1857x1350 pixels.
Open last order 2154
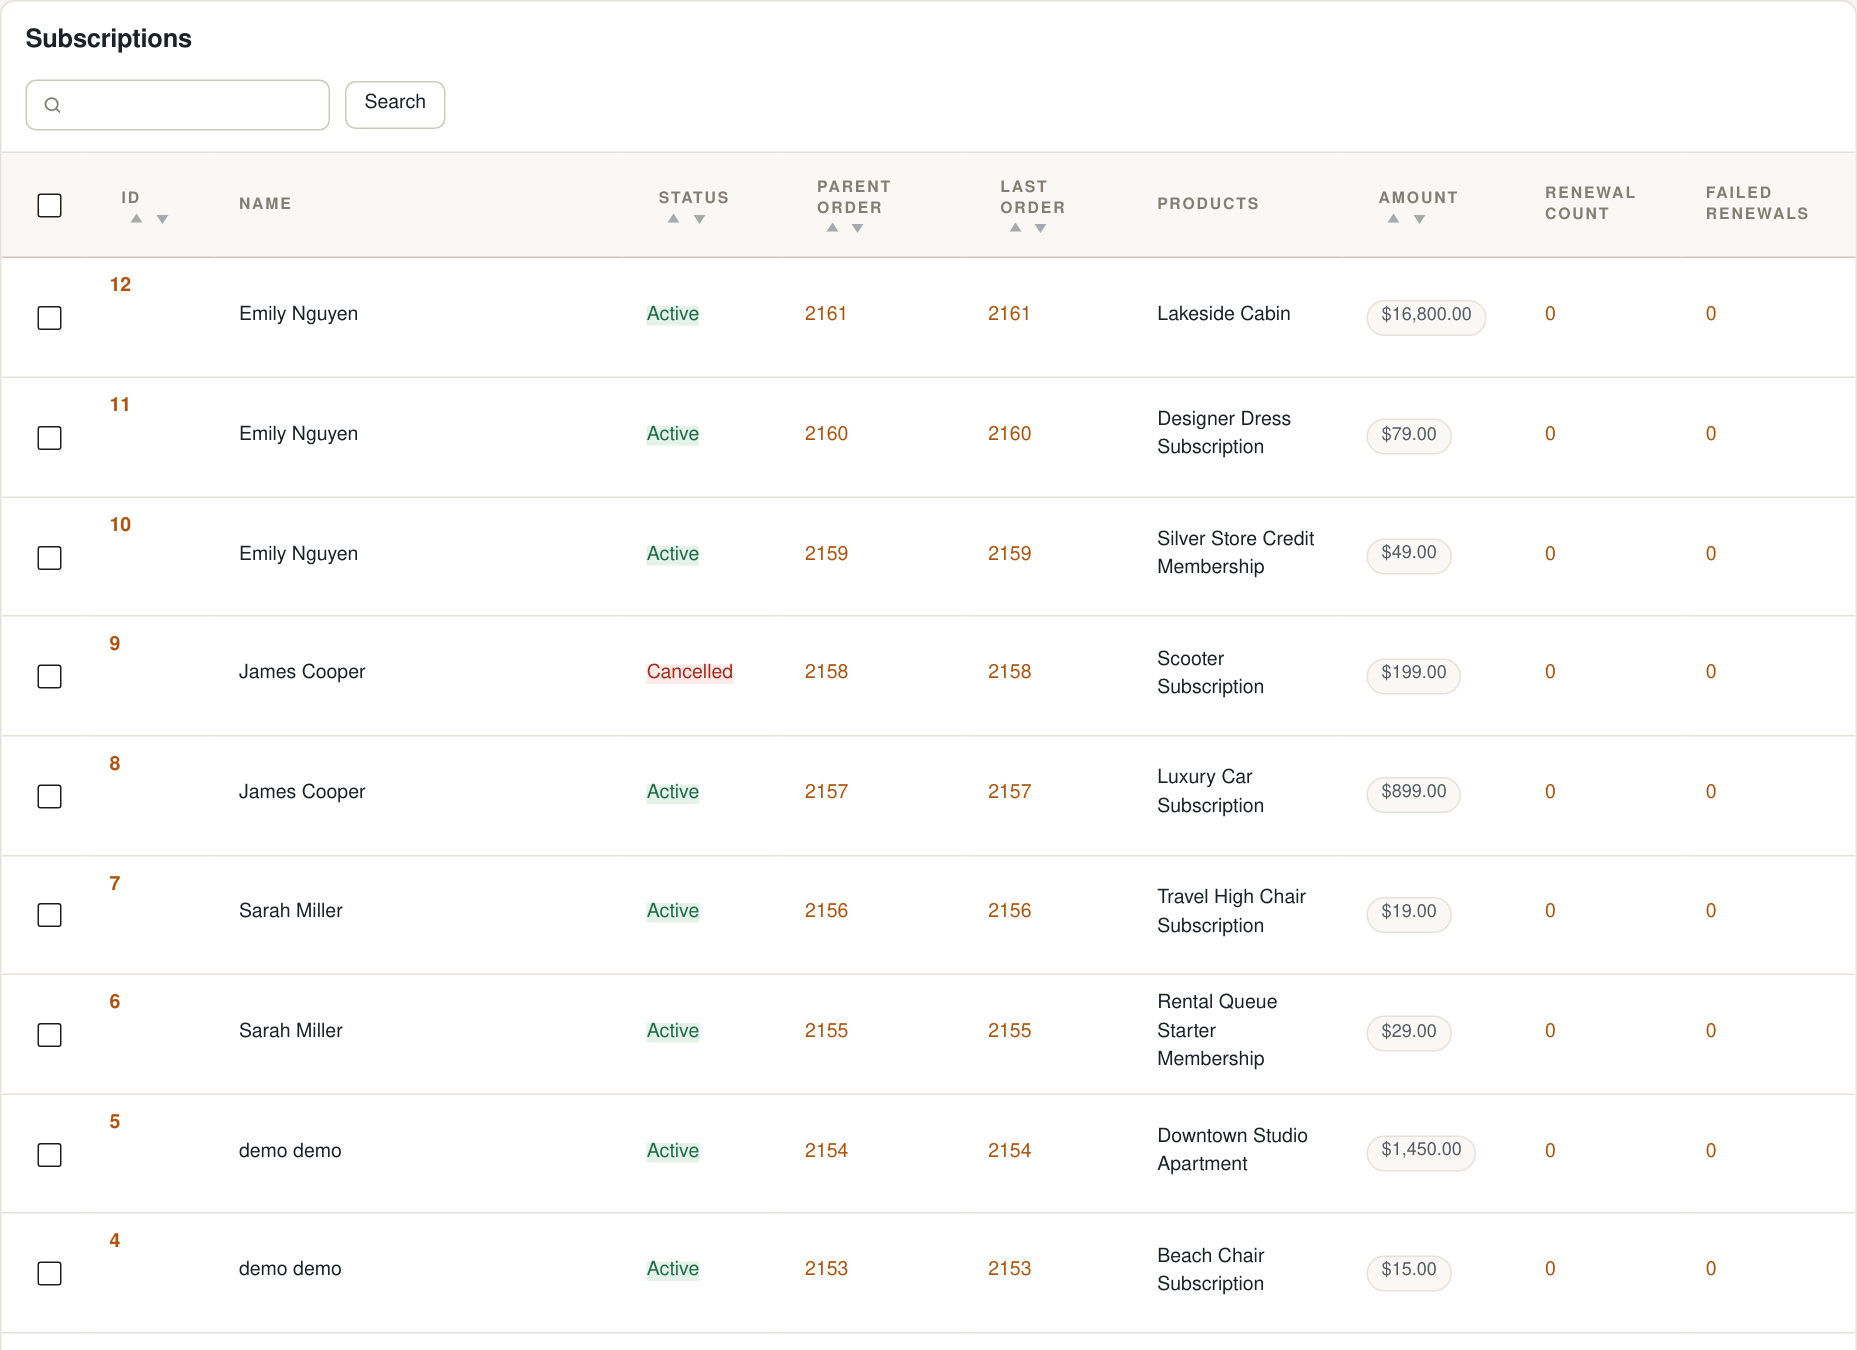(1010, 1151)
